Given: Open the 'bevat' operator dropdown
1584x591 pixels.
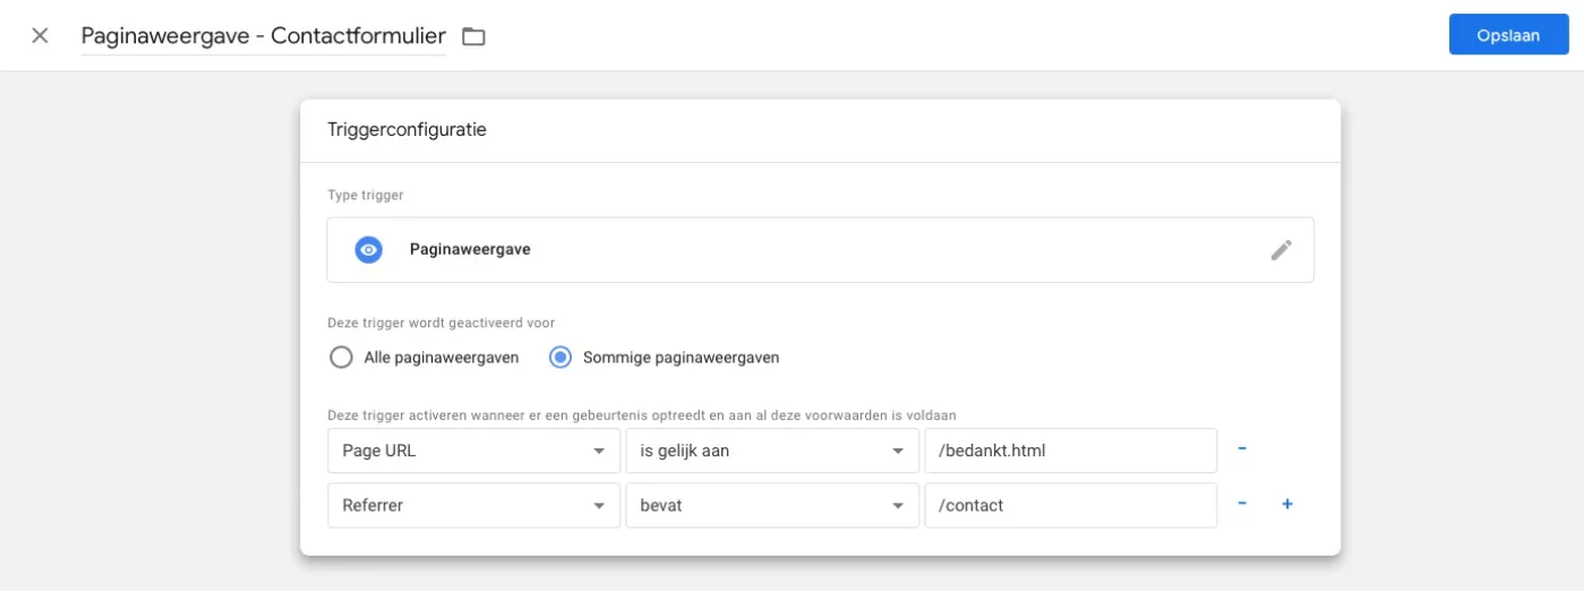Looking at the screenshot, I should [x=771, y=506].
